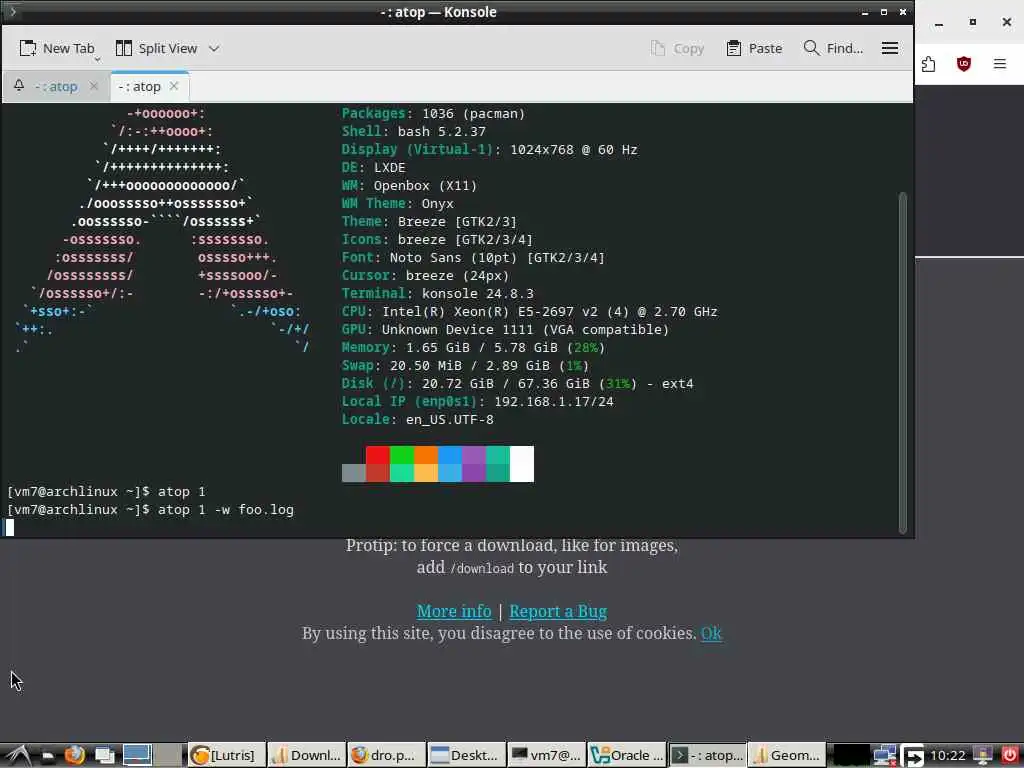This screenshot has height=768, width=1024.
Task: Switch to the Lutris taskbar window
Action: click(x=226, y=756)
